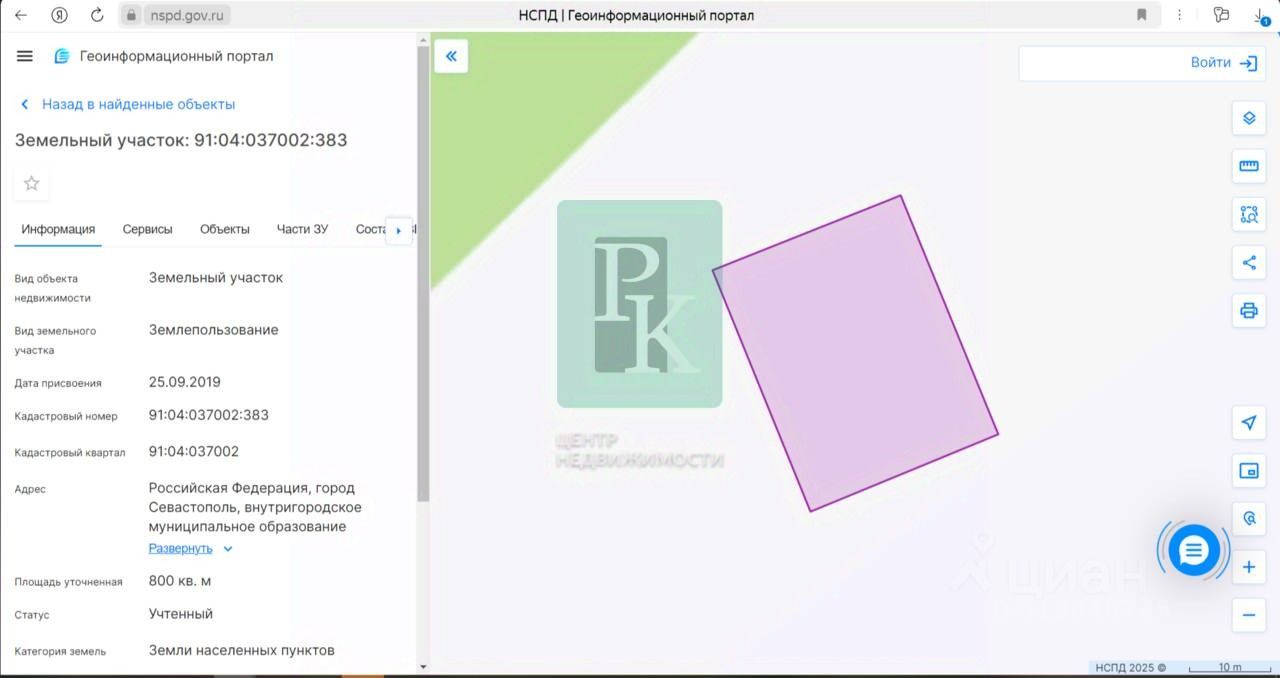1280x678 pixels.
Task: Go back with the browser back arrow
Action: click(x=20, y=15)
